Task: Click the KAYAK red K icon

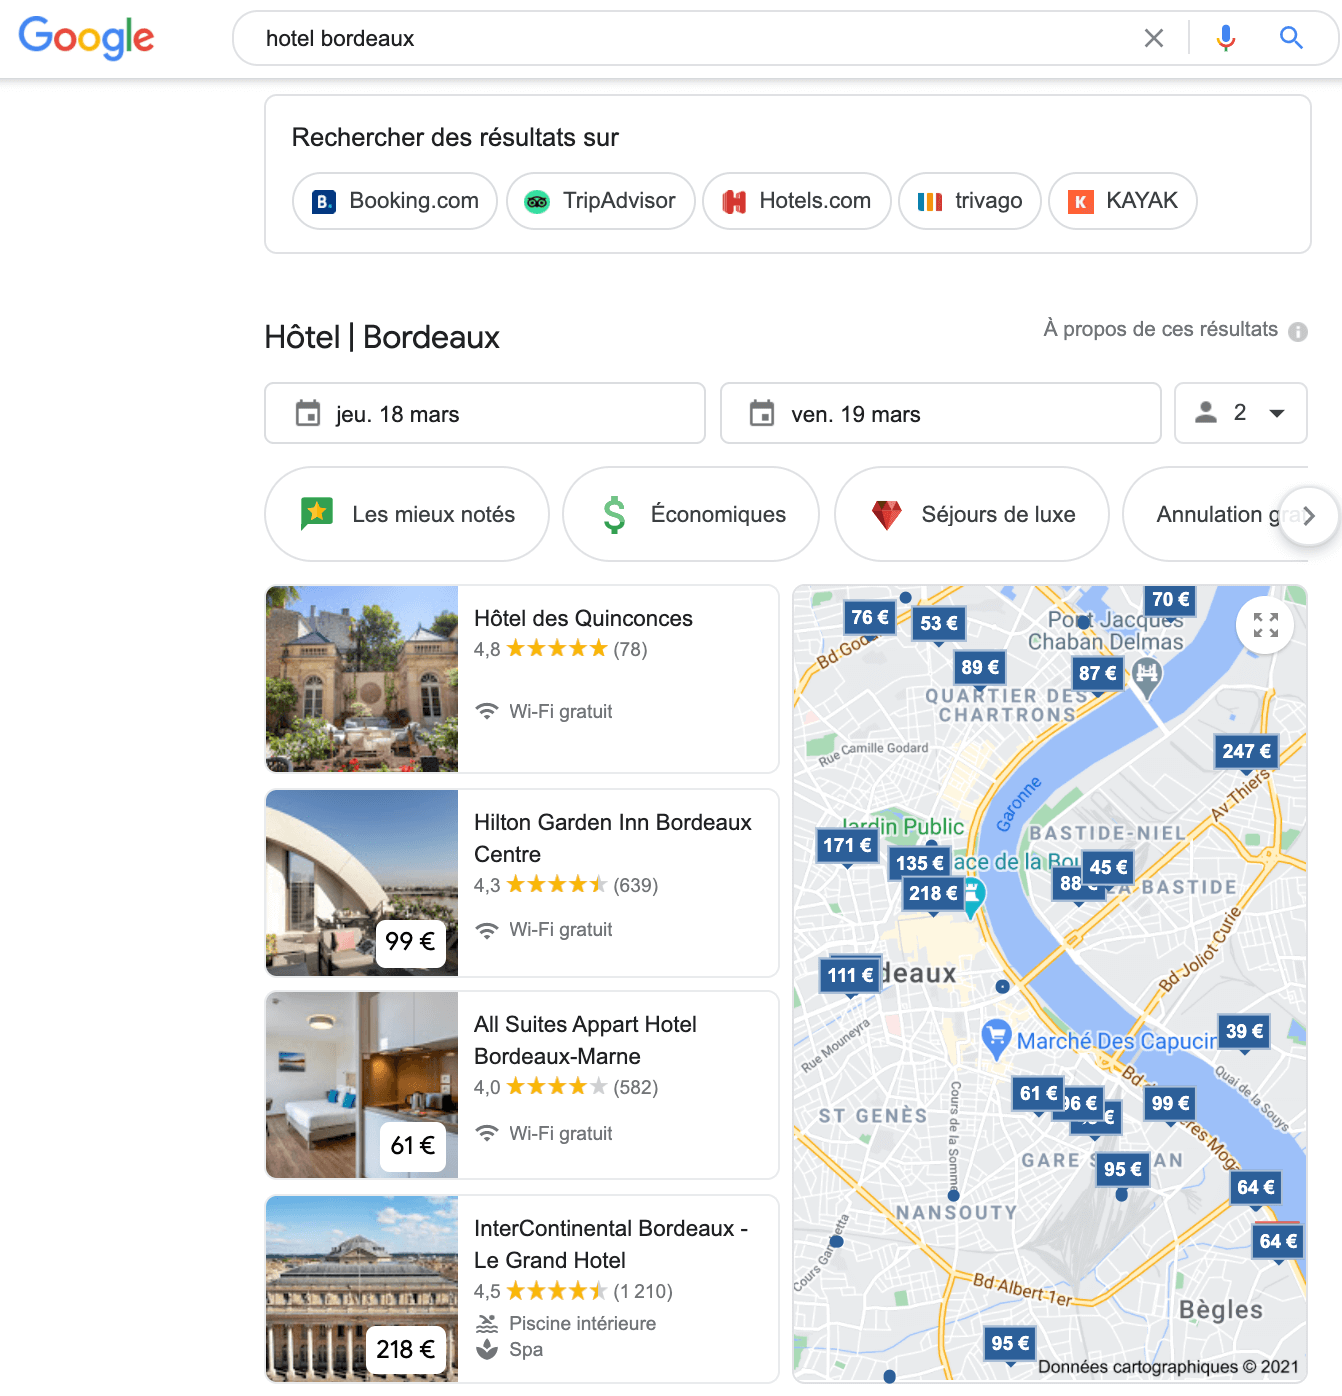Action: pos(1081,201)
